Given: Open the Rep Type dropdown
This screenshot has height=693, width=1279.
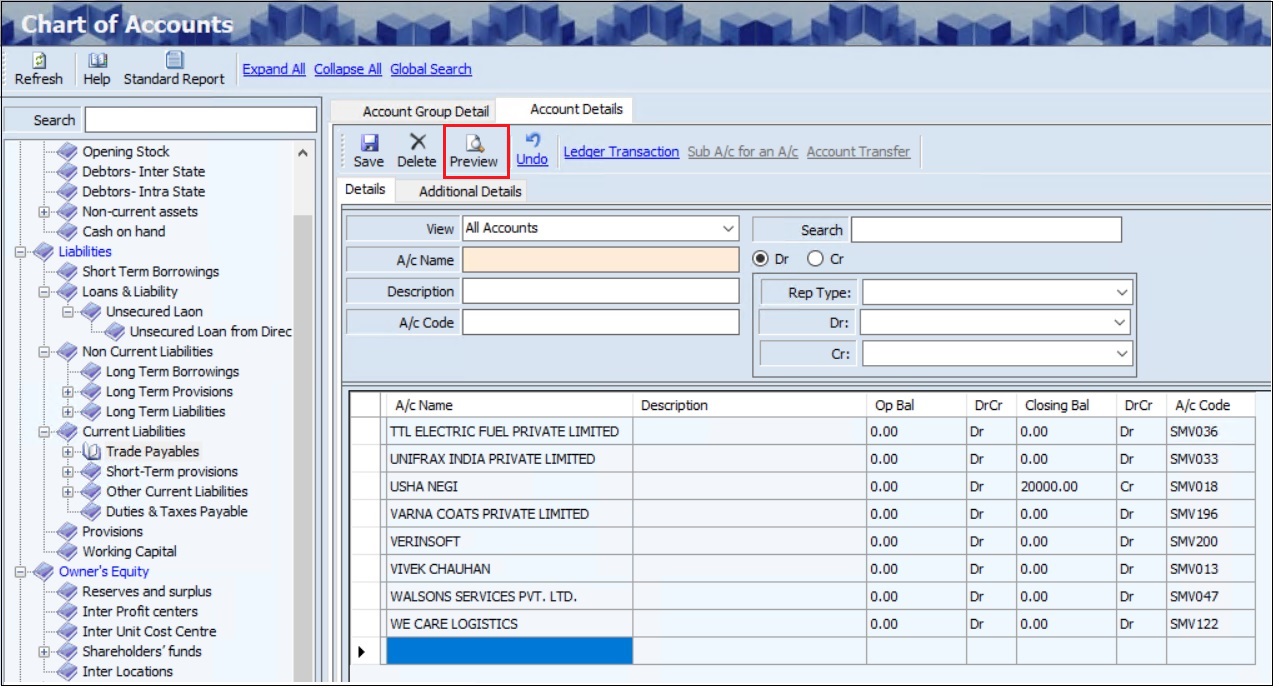Looking at the screenshot, I should point(1119,293).
